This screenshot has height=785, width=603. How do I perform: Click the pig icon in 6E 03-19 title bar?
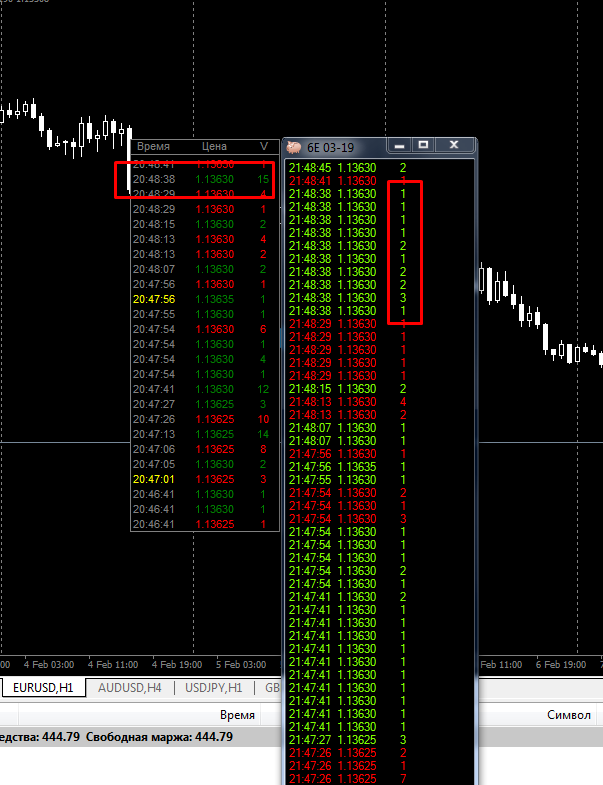[294, 147]
